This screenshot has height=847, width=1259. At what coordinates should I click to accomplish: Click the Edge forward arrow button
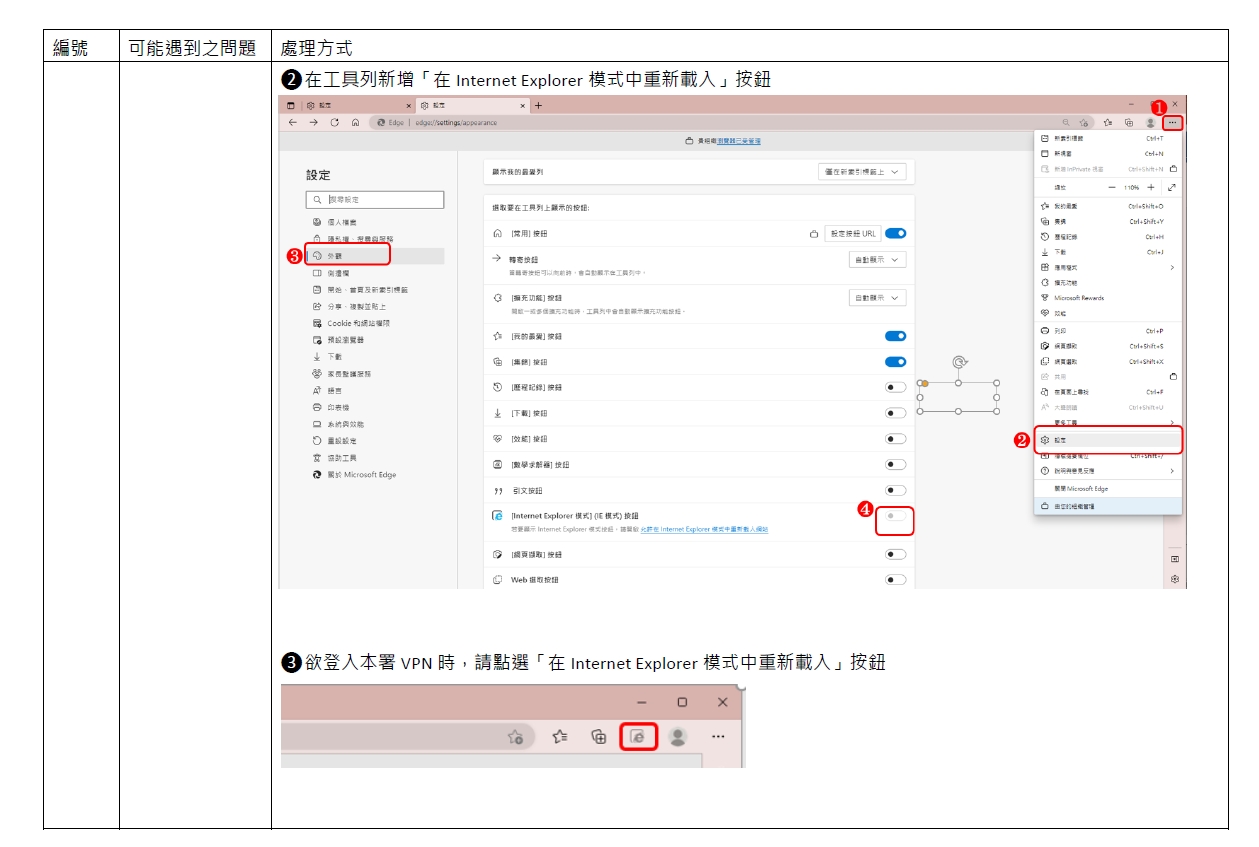coord(313,122)
